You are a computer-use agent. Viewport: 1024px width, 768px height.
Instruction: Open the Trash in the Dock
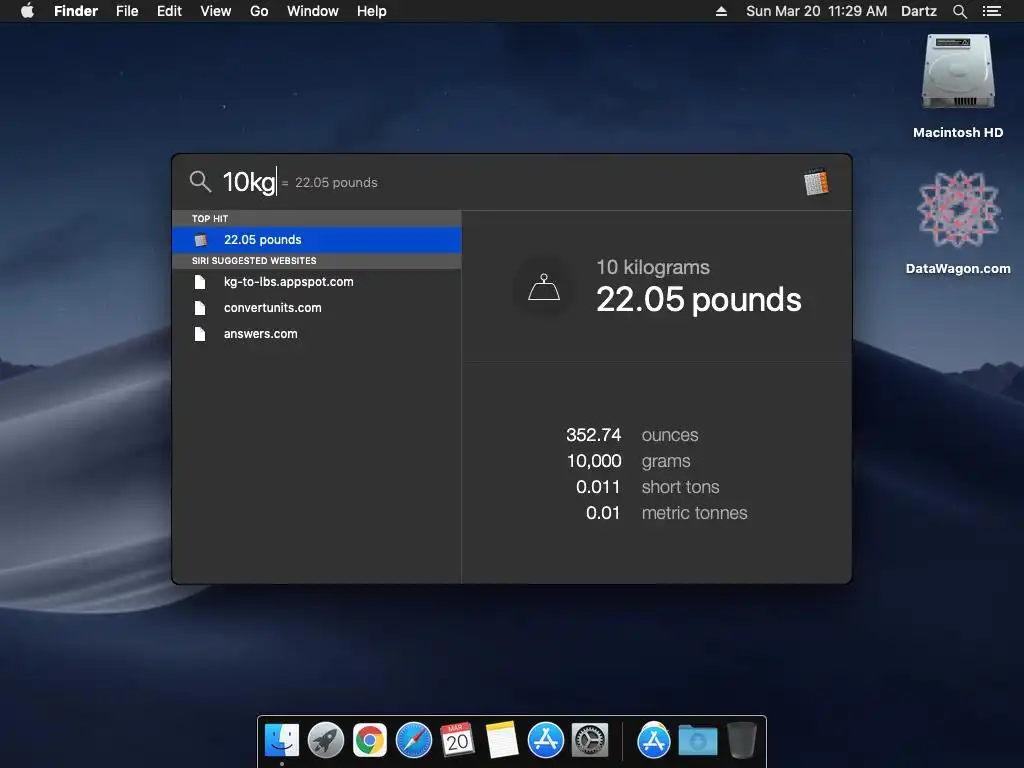(741, 740)
